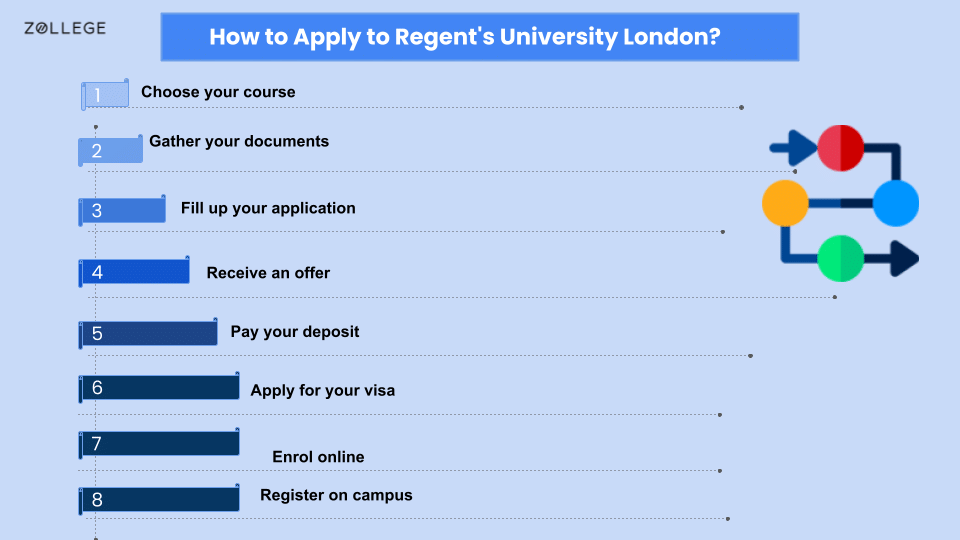Select the step 4 number banner
This screenshot has height=540, width=960.
coord(134,272)
